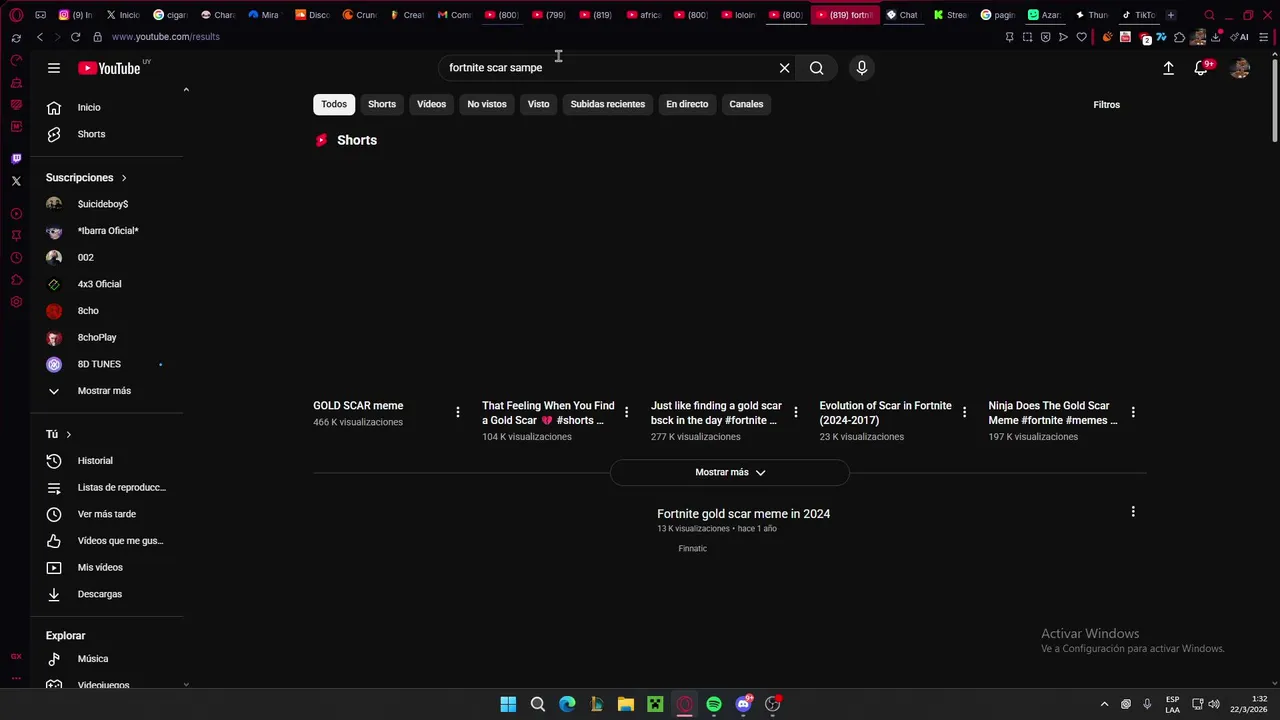Clear the search box with the X icon

click(785, 68)
